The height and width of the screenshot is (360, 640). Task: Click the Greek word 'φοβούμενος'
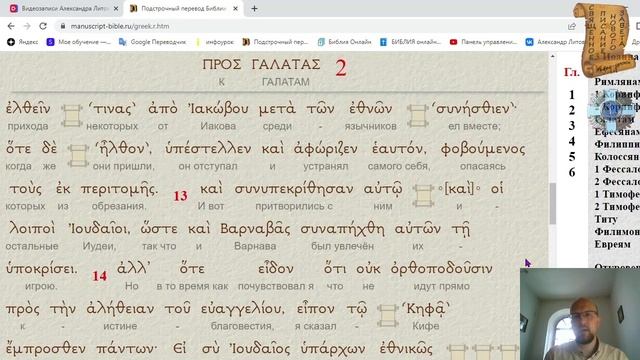pyautogui.click(x=483, y=149)
